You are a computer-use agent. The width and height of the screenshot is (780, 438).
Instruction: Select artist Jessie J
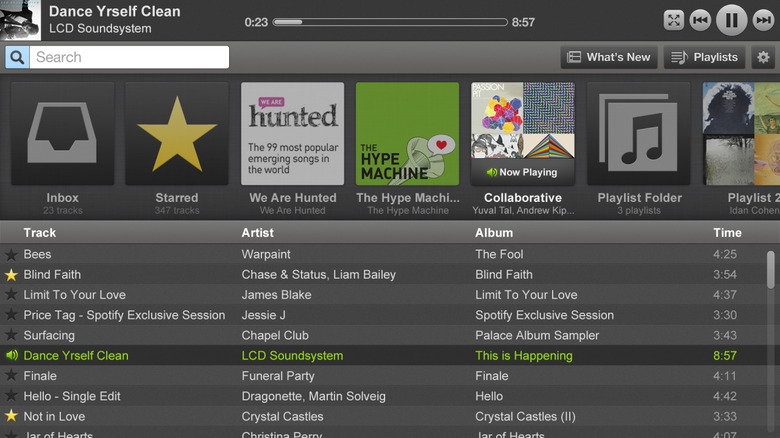click(264, 315)
